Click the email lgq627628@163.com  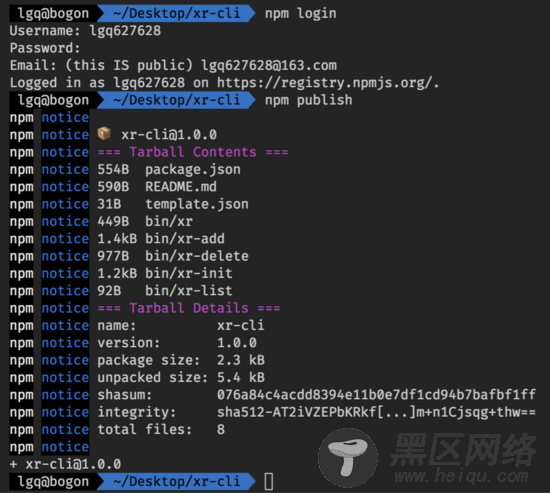[269, 65]
